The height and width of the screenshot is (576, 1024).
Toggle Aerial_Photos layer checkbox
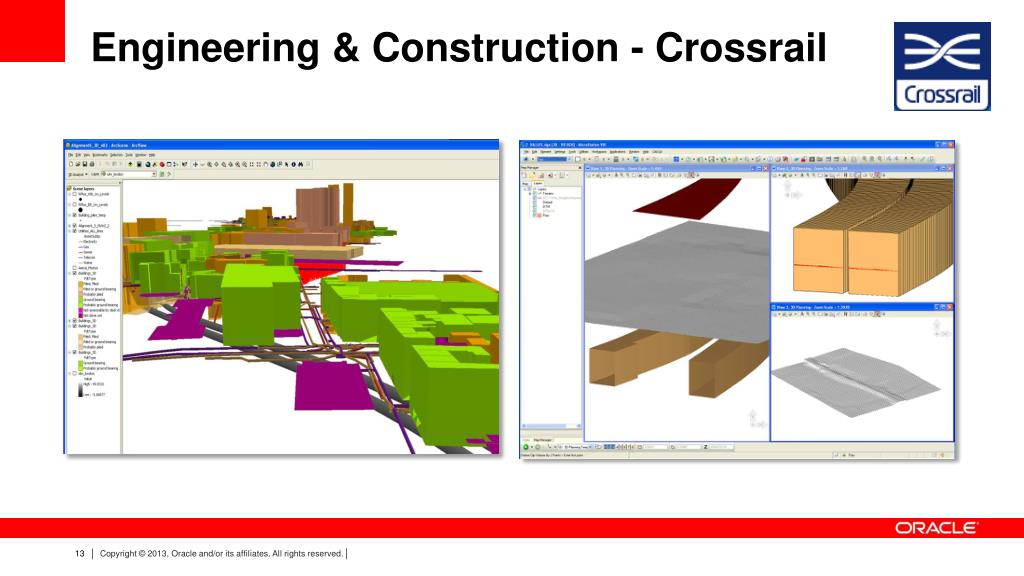(x=74, y=268)
